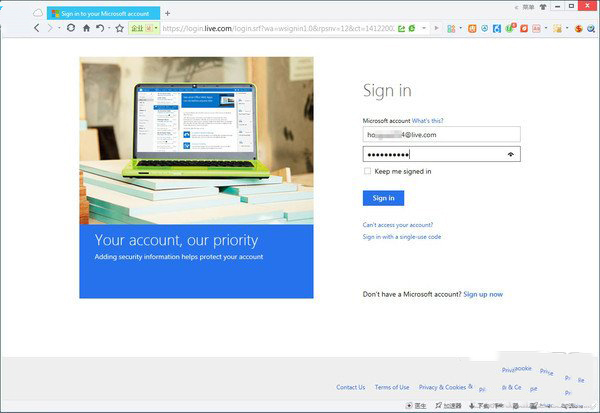Click the green browser-mode icon in address bar
600x413 pixels.
pos(412,28)
